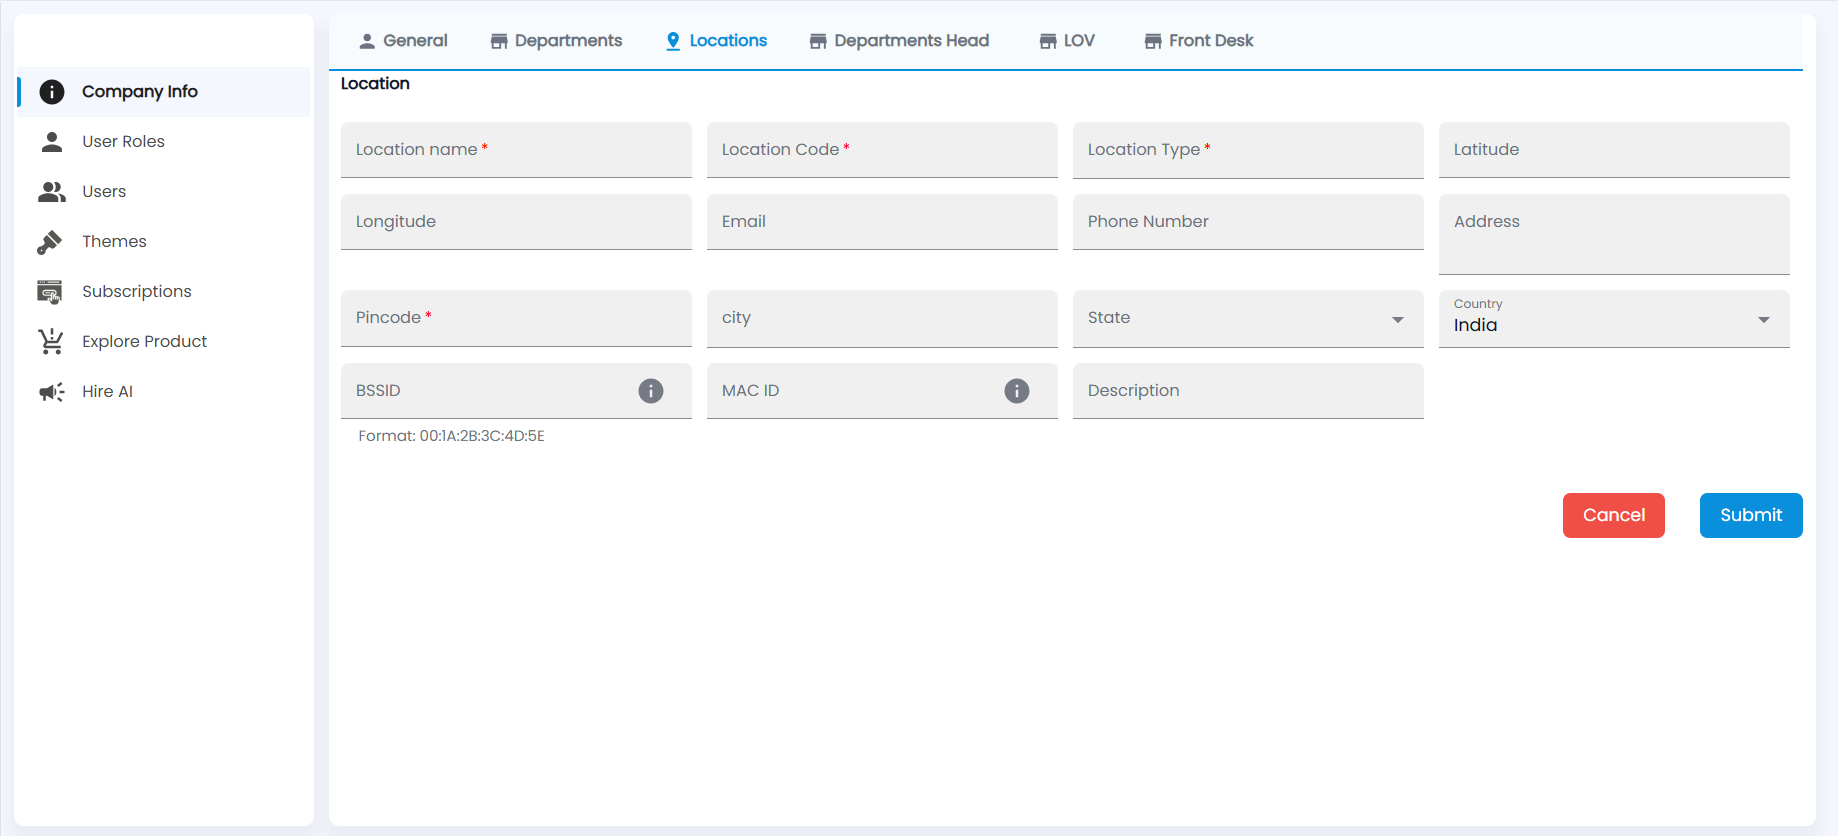Open the Country dropdown showing India
This screenshot has height=836, width=1838.
pyautogui.click(x=1614, y=319)
